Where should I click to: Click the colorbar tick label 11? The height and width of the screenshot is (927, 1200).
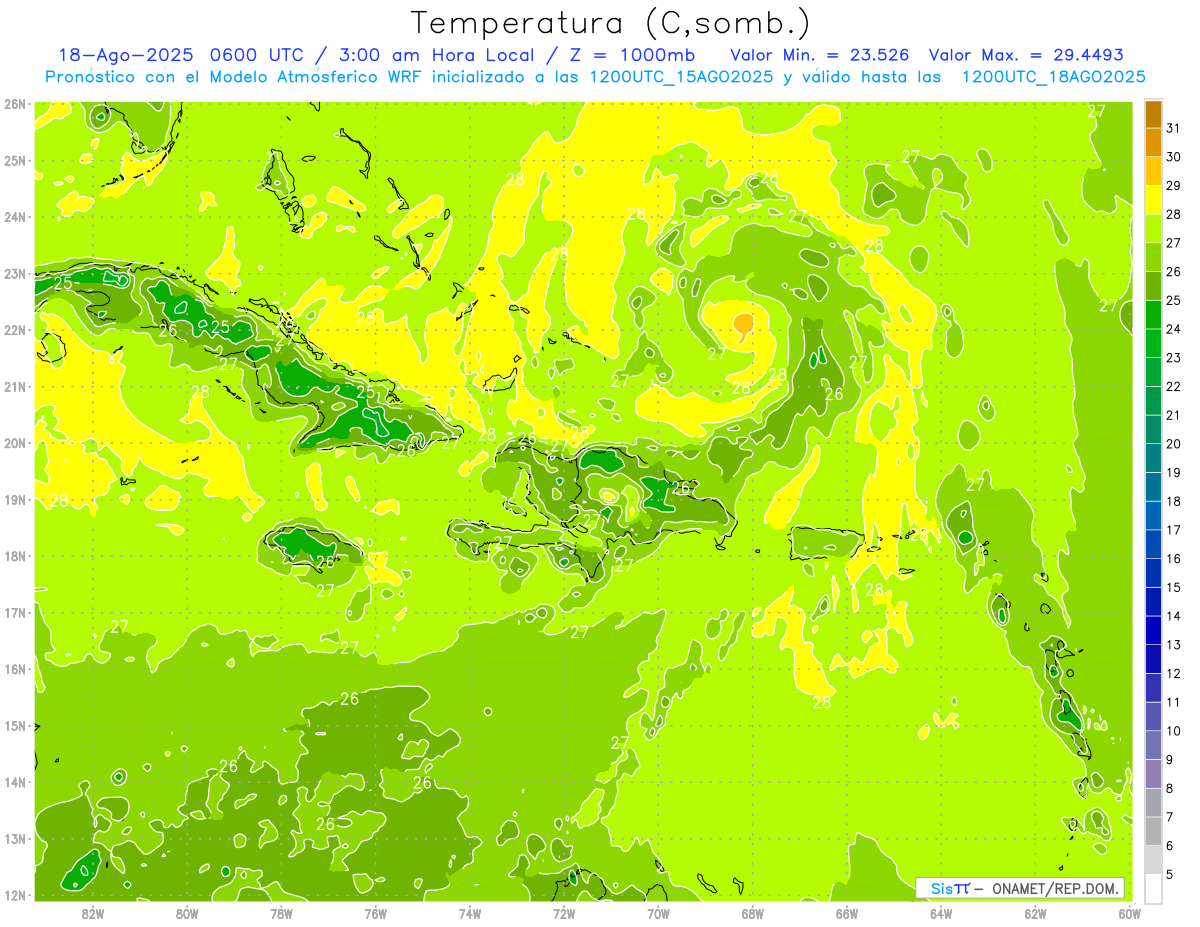[x=1174, y=702]
